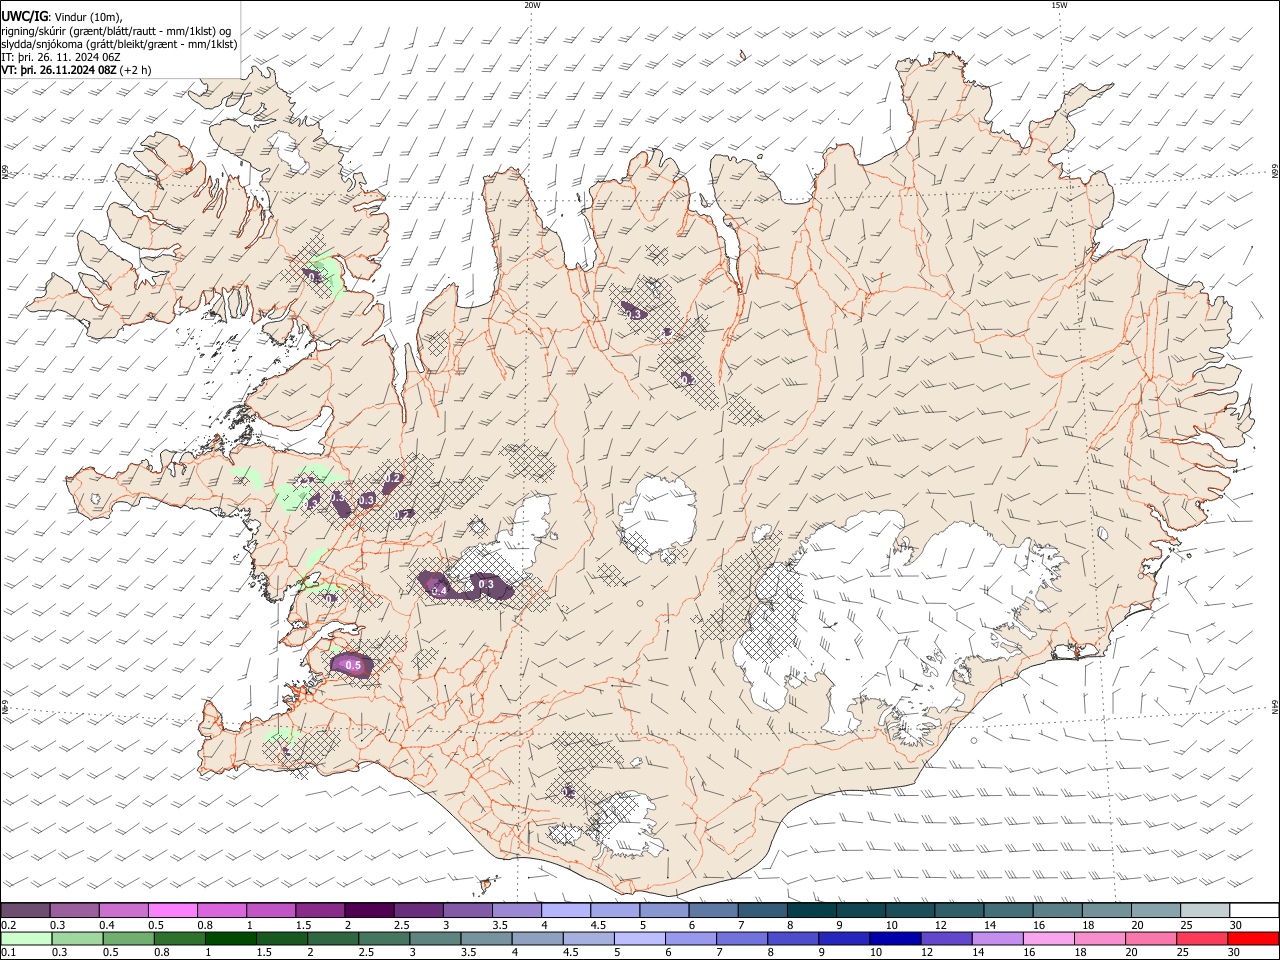Click the "20W" longitude label
The width and height of the screenshot is (1280, 960).
point(532,5)
